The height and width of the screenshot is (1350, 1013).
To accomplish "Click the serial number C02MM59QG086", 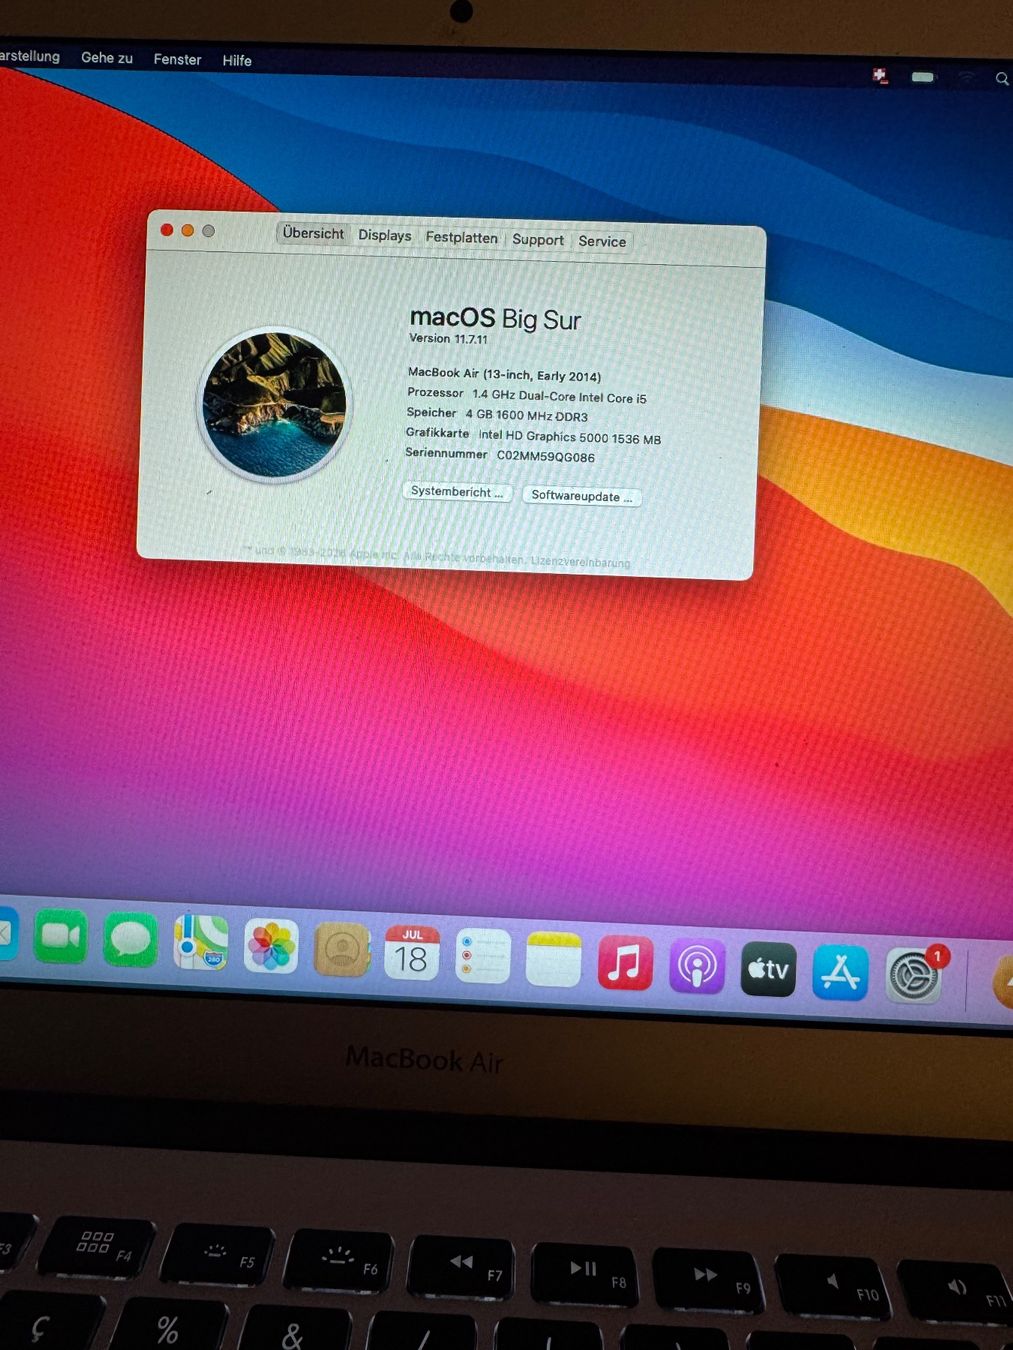I will point(546,456).
